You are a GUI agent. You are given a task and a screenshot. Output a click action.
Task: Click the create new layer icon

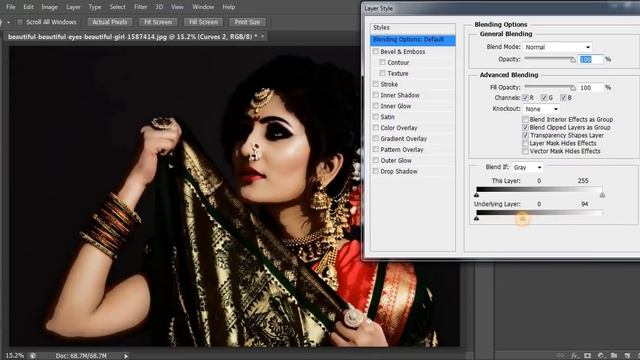627,356
